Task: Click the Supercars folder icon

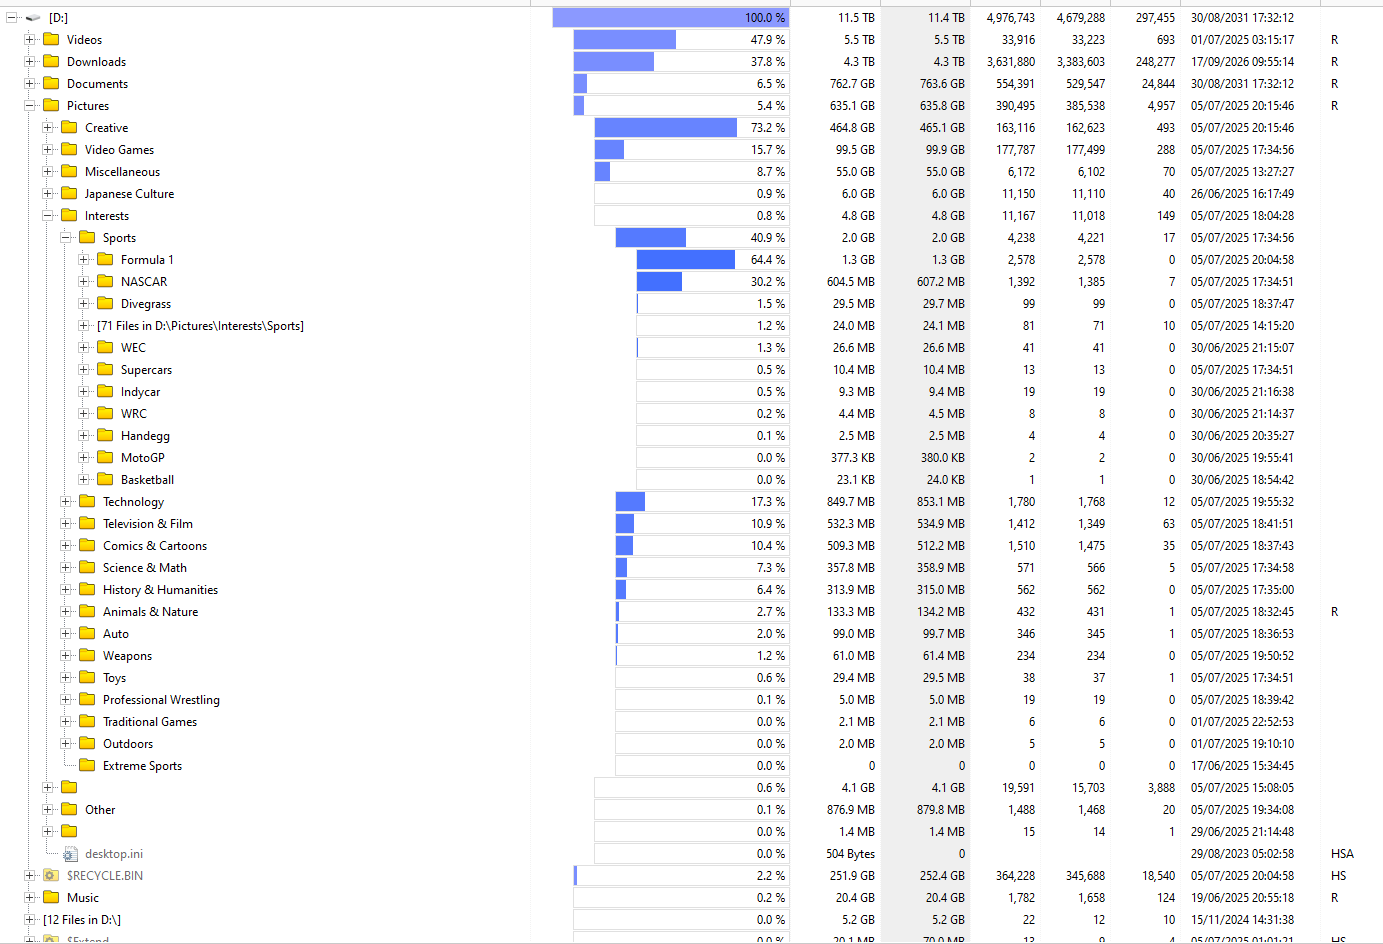Action: [x=105, y=370]
